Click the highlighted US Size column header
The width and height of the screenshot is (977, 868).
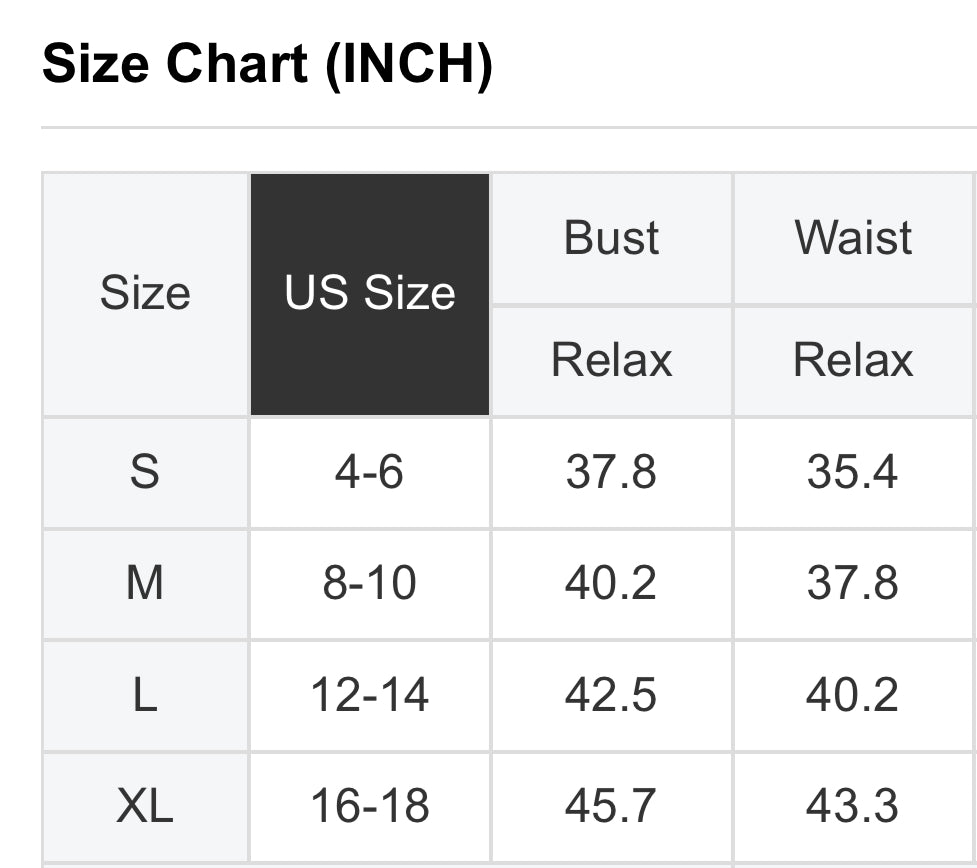click(x=370, y=294)
